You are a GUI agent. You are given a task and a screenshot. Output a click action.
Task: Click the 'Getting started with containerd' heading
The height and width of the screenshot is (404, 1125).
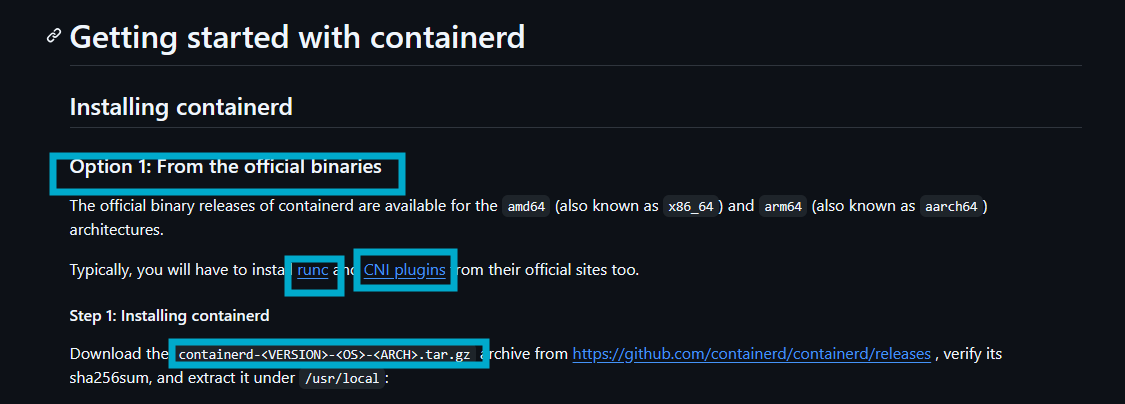tap(297, 37)
